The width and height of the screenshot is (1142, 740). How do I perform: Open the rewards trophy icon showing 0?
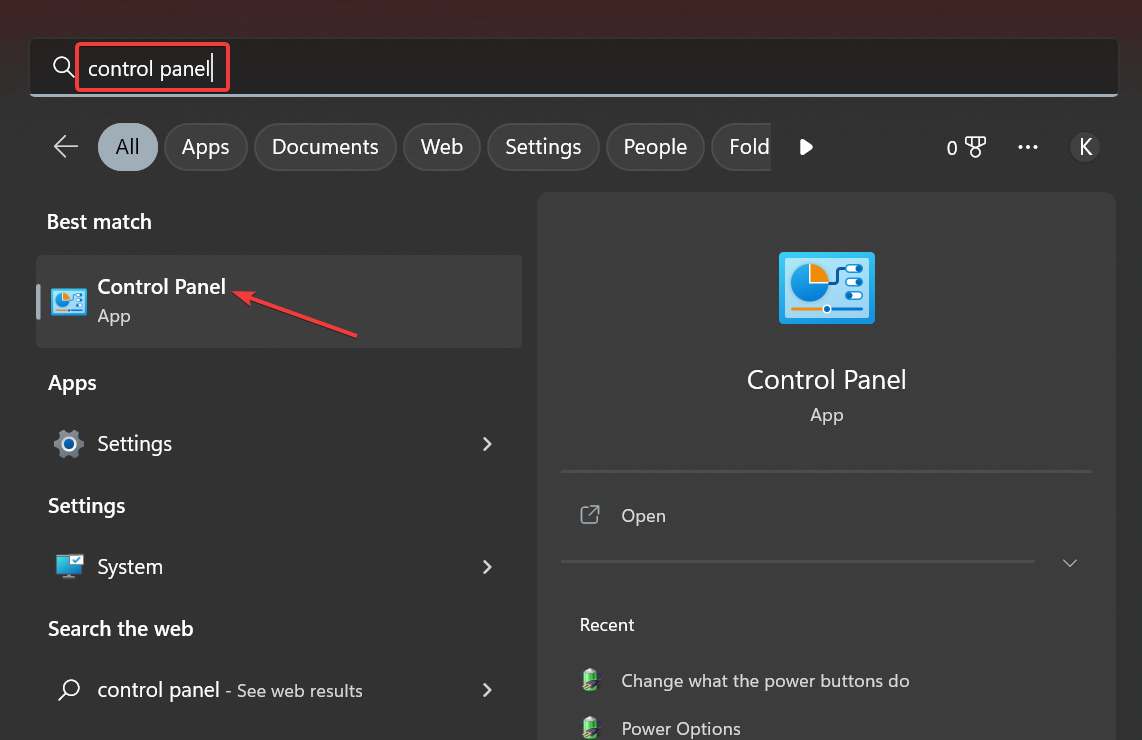[x=966, y=147]
